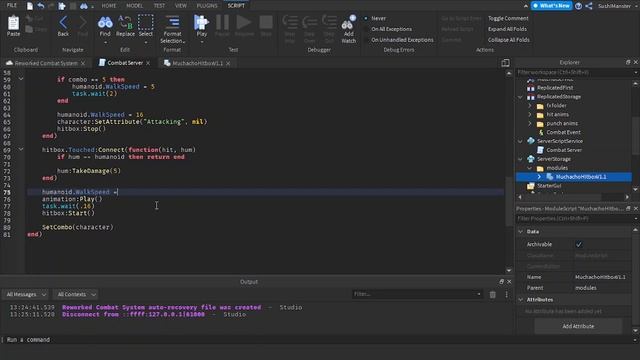
Task: Click the Select tool icon
Action: pos(145,23)
